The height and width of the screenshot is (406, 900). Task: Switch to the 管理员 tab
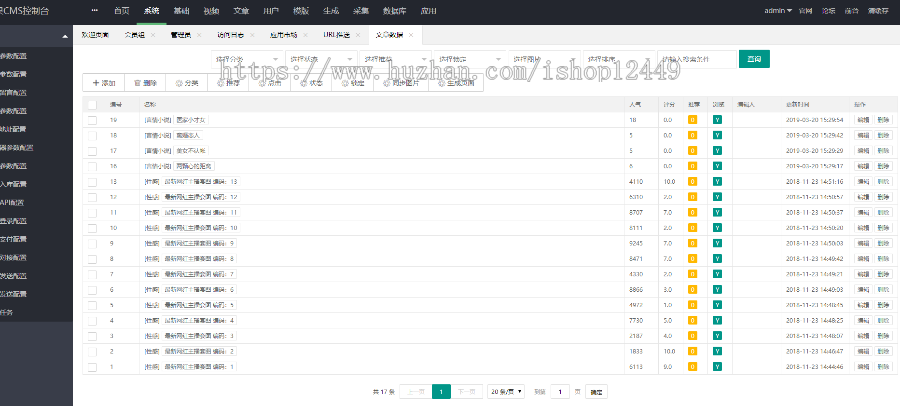[180, 35]
